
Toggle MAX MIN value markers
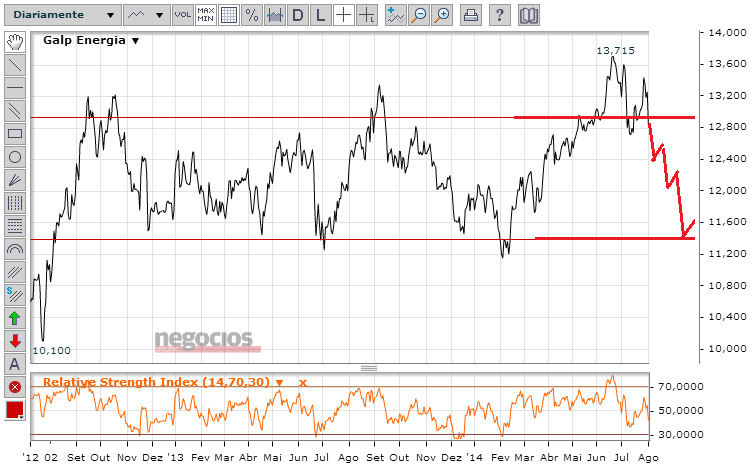tap(206, 15)
